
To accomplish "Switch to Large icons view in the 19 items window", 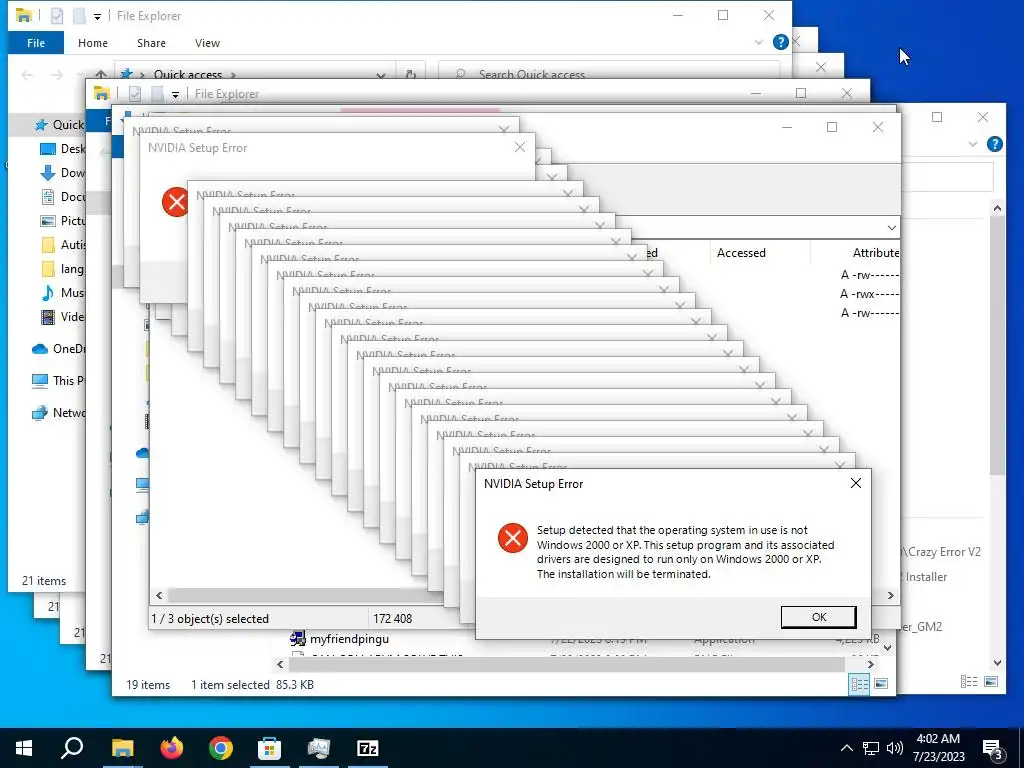I will (x=881, y=684).
